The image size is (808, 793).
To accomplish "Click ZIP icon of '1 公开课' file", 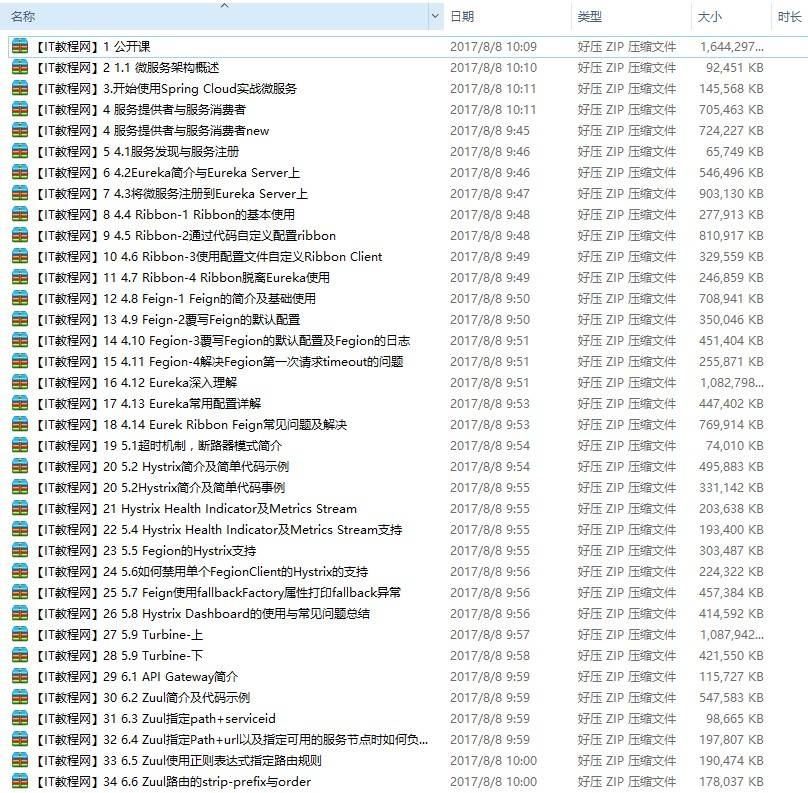I will click(20, 47).
